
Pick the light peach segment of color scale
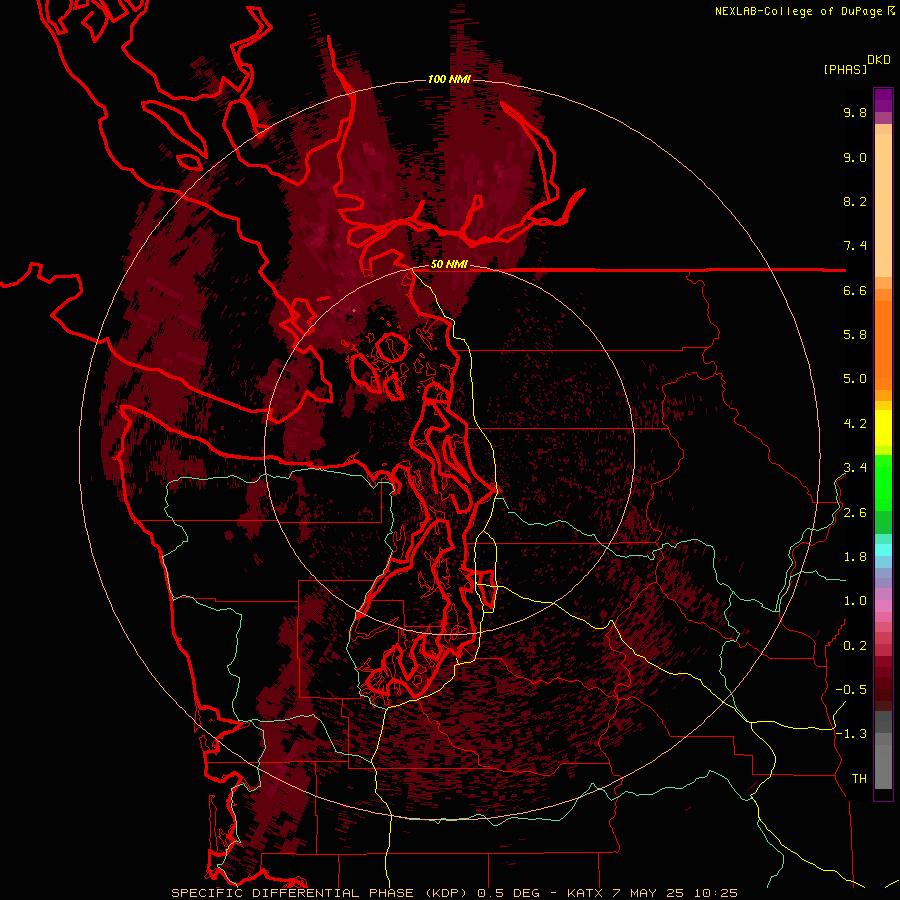coord(883,207)
